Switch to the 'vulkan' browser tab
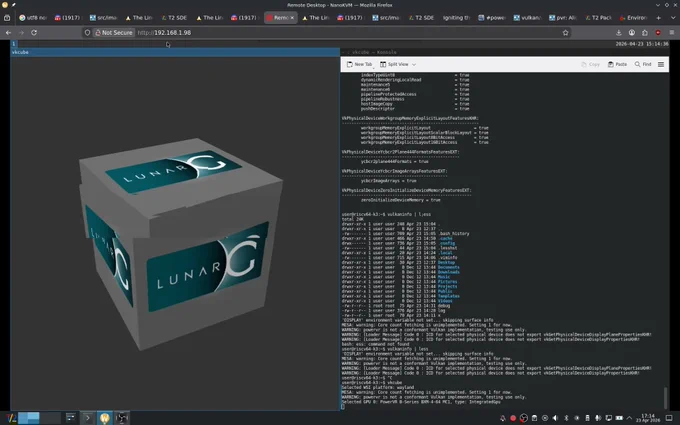The image size is (680, 425). (528, 18)
